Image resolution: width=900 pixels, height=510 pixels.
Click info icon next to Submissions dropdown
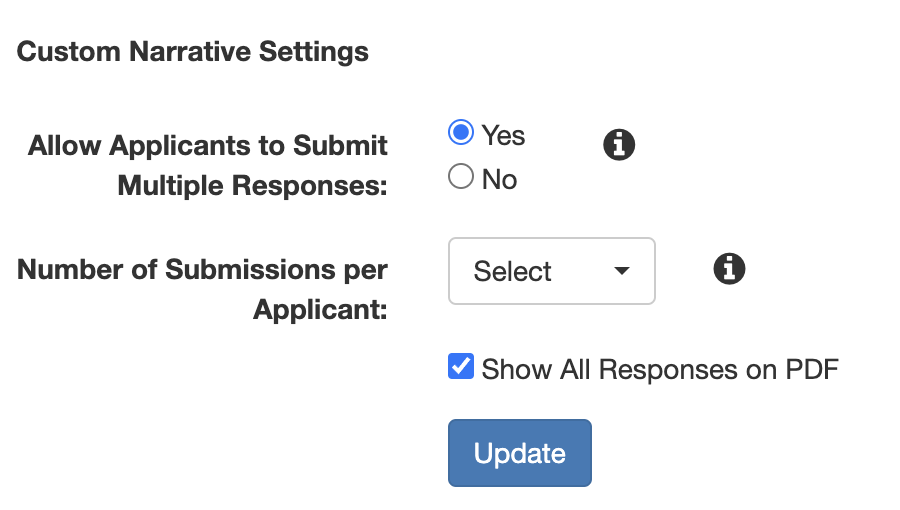[729, 268]
